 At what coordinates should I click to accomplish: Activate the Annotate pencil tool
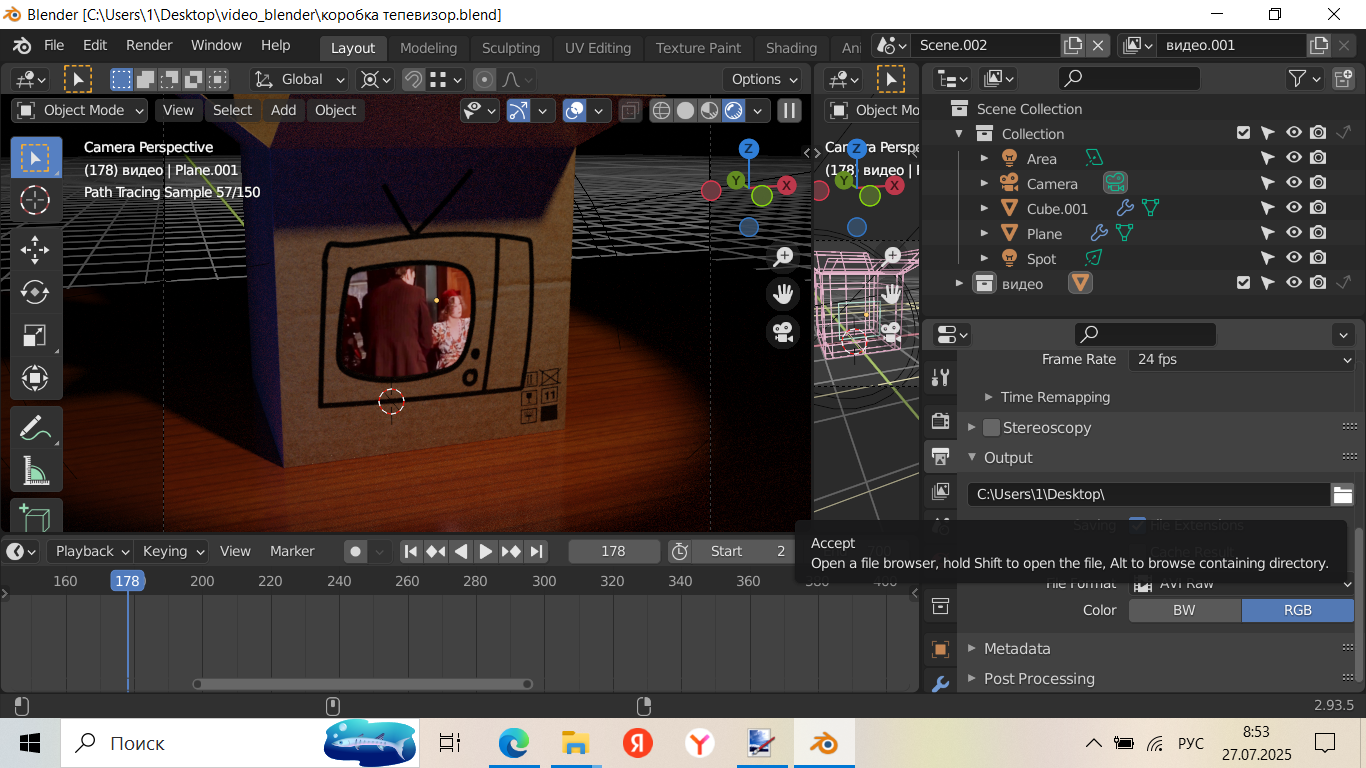pos(35,428)
